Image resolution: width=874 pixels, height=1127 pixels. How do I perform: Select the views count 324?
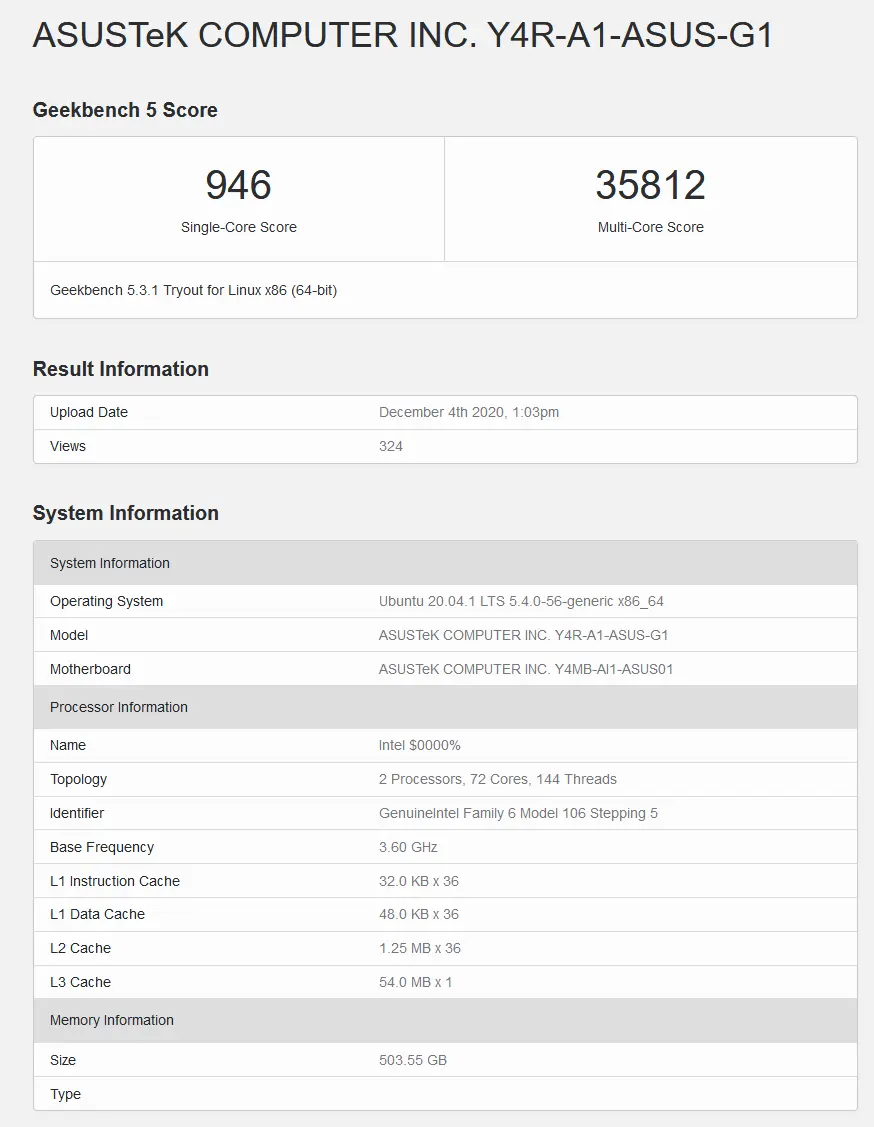click(391, 446)
